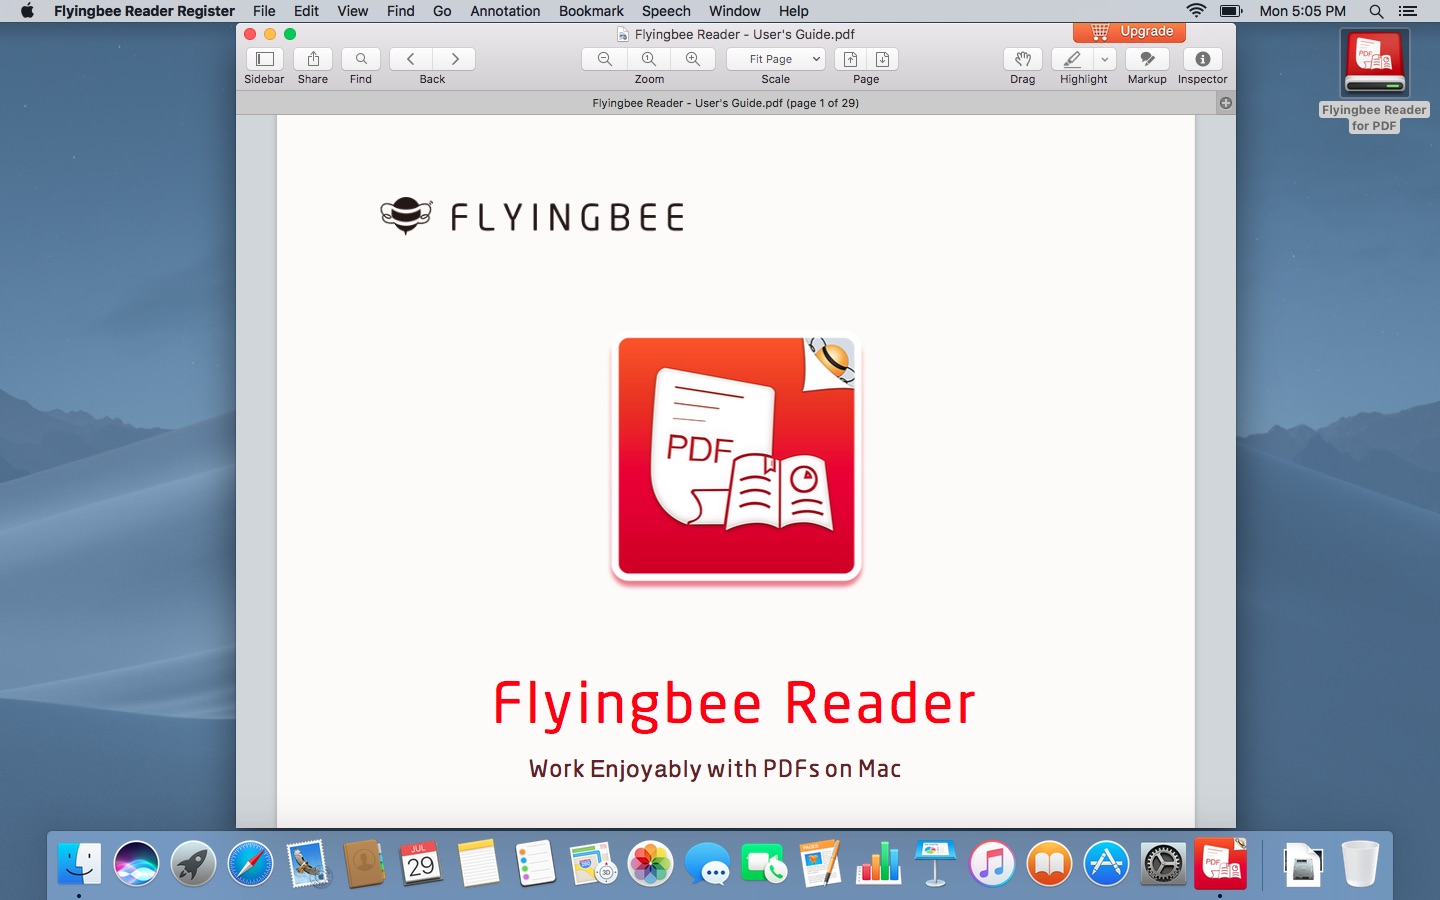The height and width of the screenshot is (900, 1440).
Task: Zoom out using the minus magnifier
Action: click(x=604, y=59)
